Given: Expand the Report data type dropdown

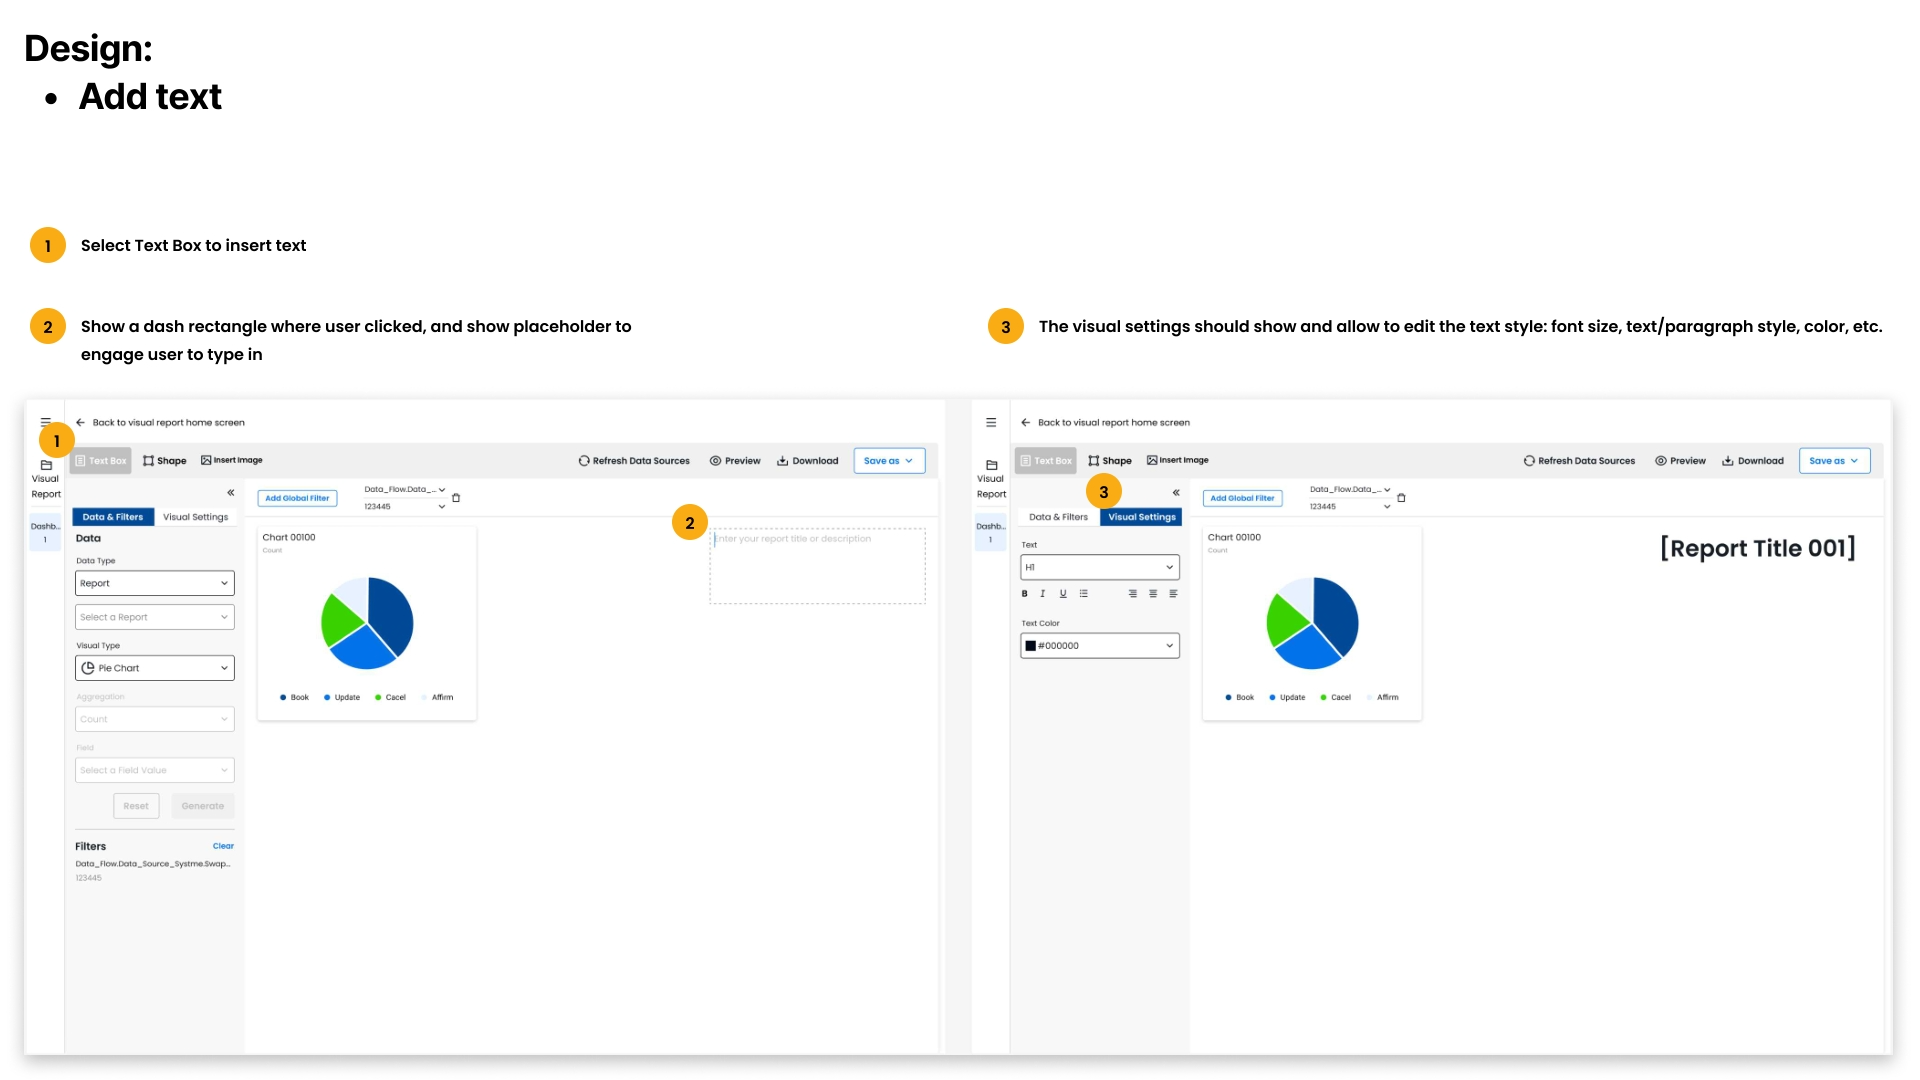Looking at the screenshot, I should pyautogui.click(x=155, y=583).
